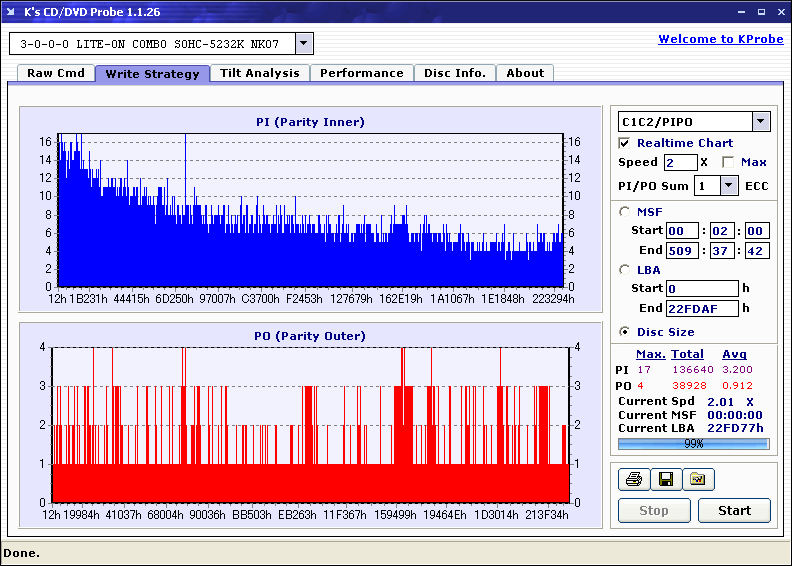Toggle the Realtime Chart checkbox
792x566 pixels.
(x=625, y=143)
